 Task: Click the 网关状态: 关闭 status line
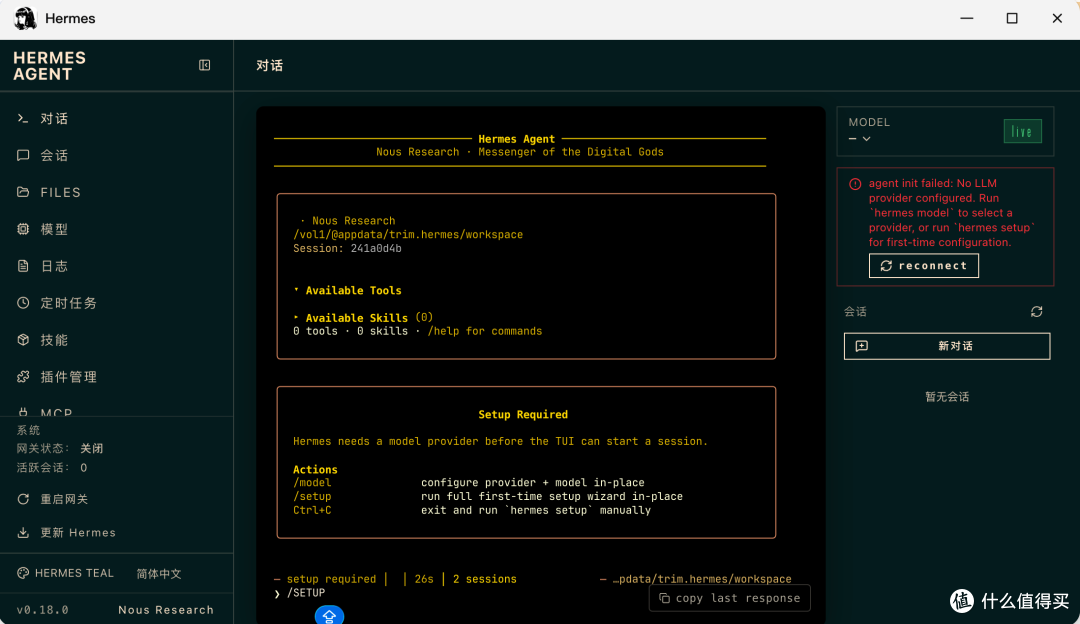60,448
